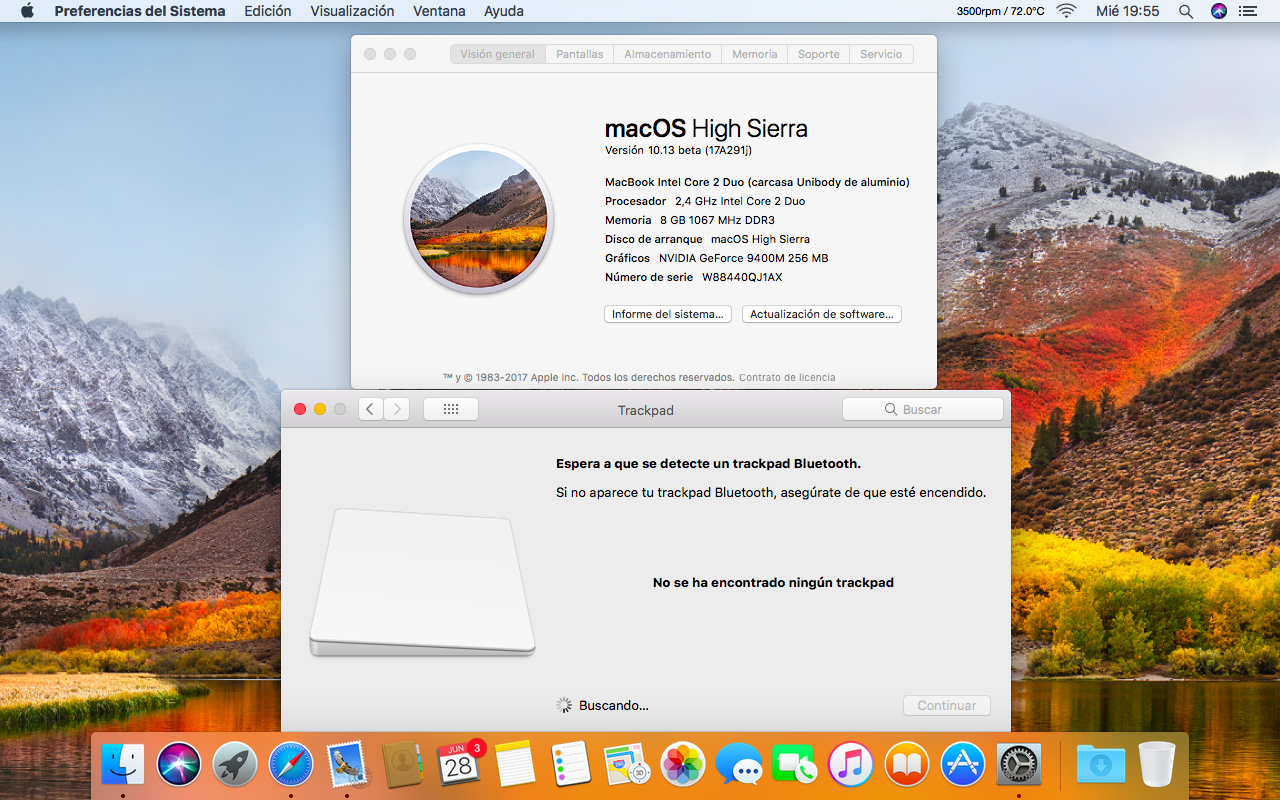Viewport: 1280px width, 800px height.
Task: Open Calendar showing date 28
Action: pos(459,765)
